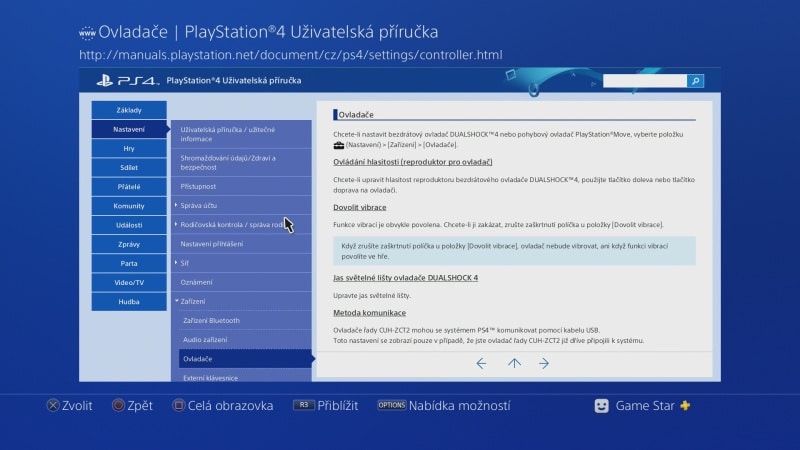The image size is (800, 450).
Task: Open Shromažďování údajů/Zdraví a bezpečnost
Action: click(241, 163)
